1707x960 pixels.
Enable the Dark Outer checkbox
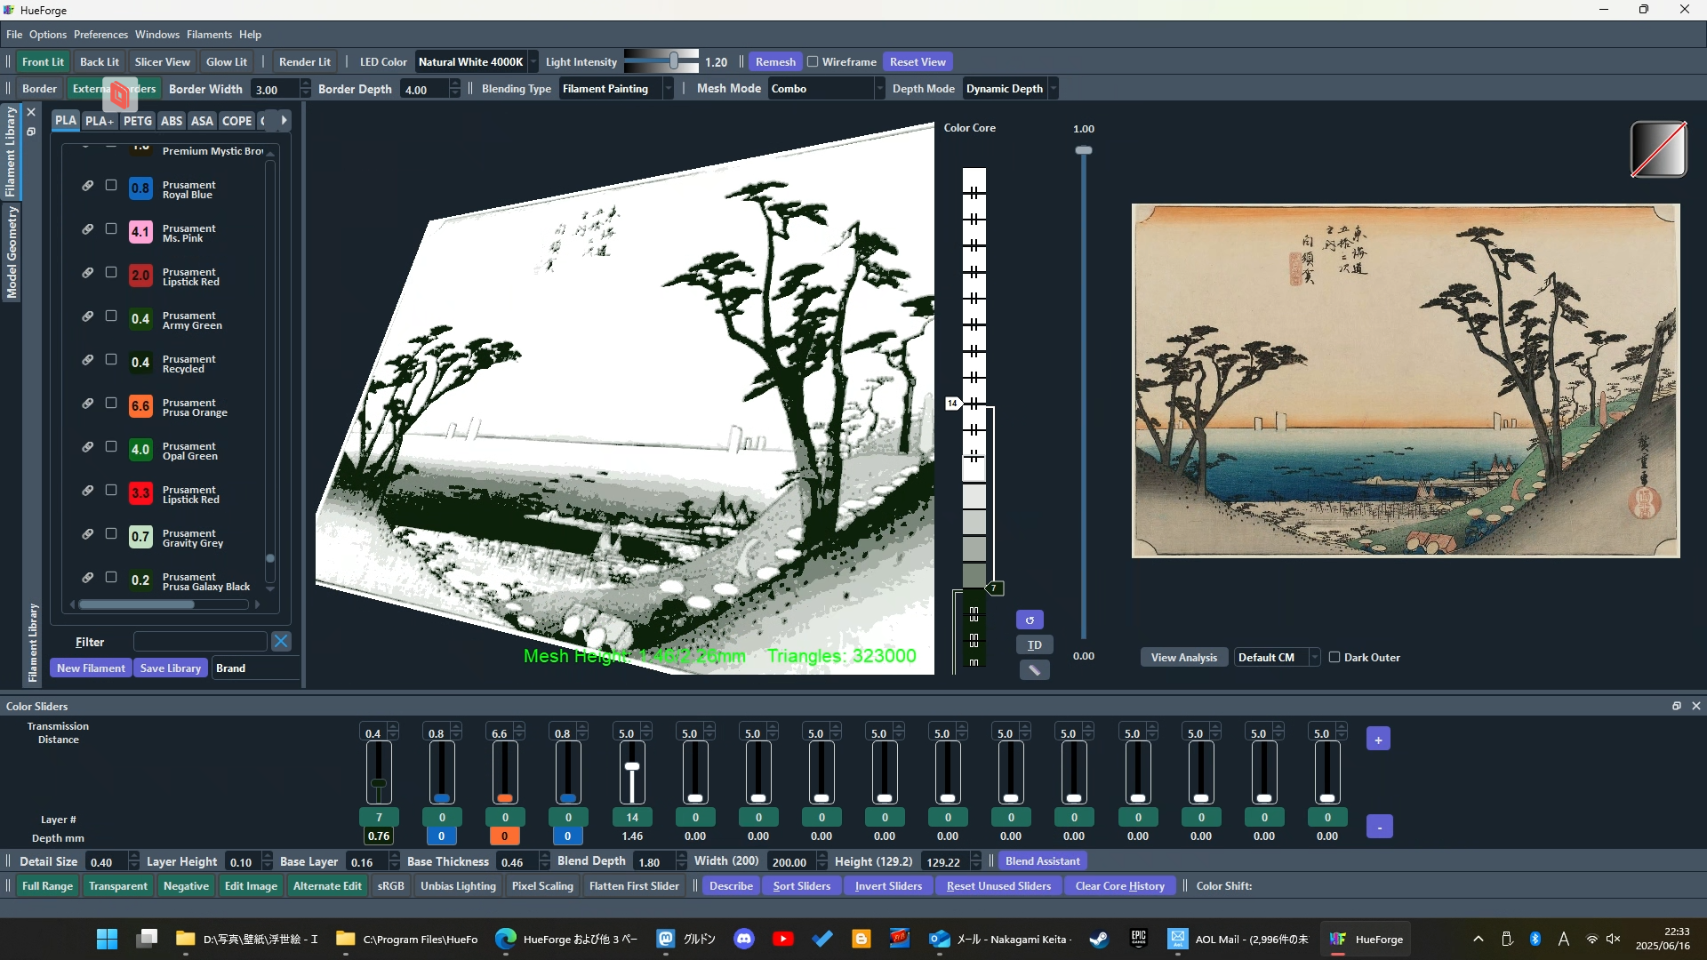[1335, 657]
